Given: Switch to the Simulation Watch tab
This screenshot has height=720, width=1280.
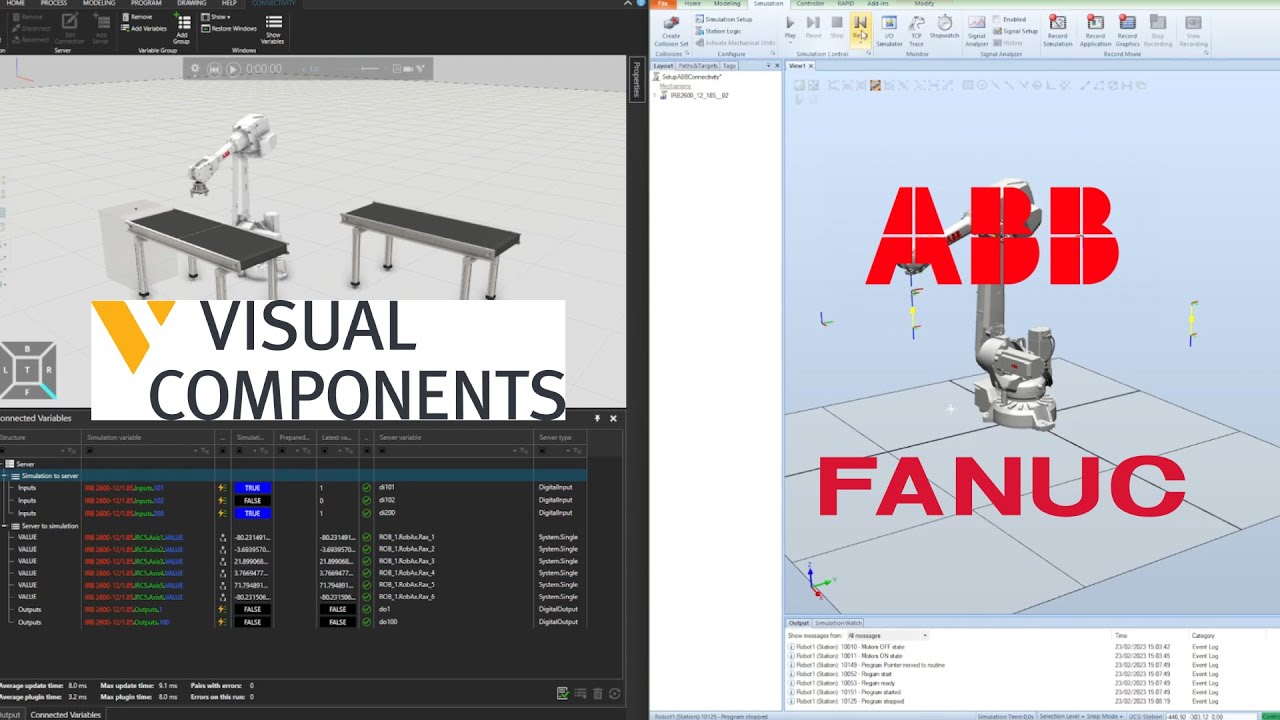Looking at the screenshot, I should [x=838, y=623].
